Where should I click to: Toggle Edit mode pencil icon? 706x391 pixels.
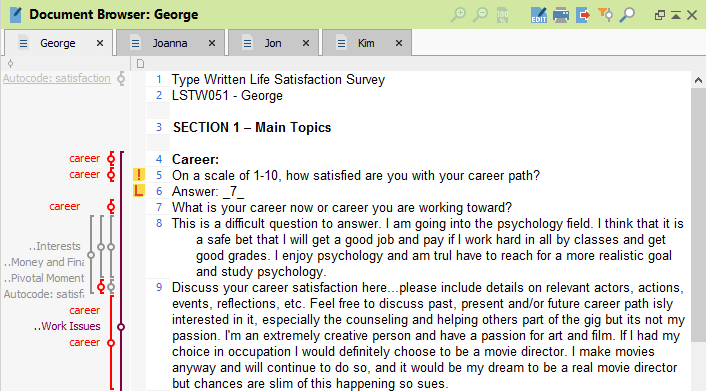(539, 15)
